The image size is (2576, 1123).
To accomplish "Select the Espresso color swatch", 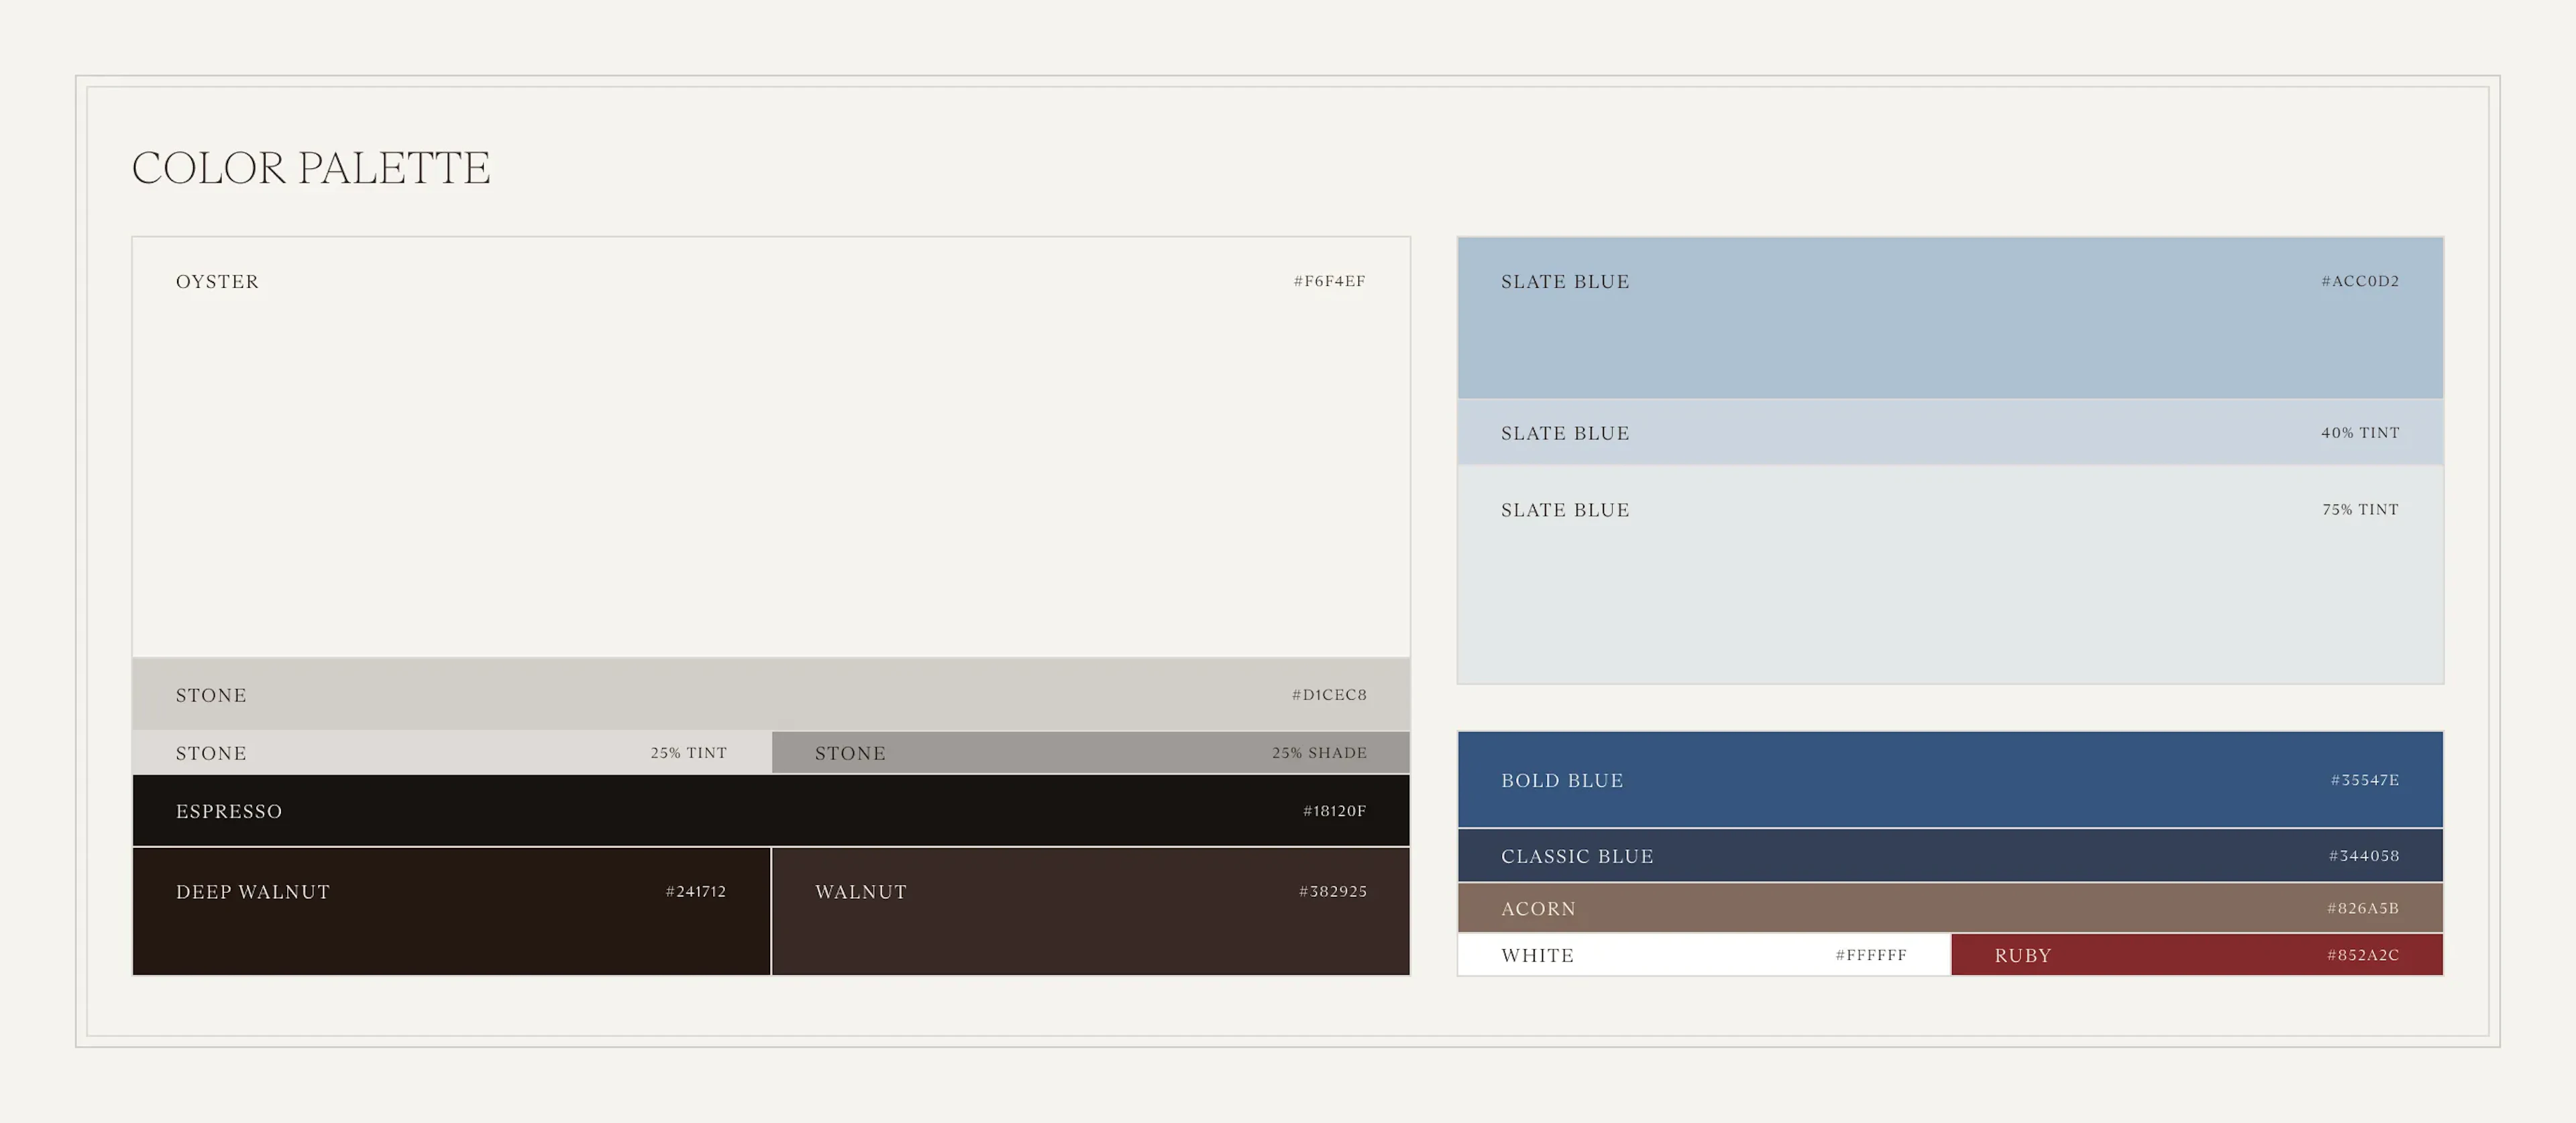I will 771,810.
